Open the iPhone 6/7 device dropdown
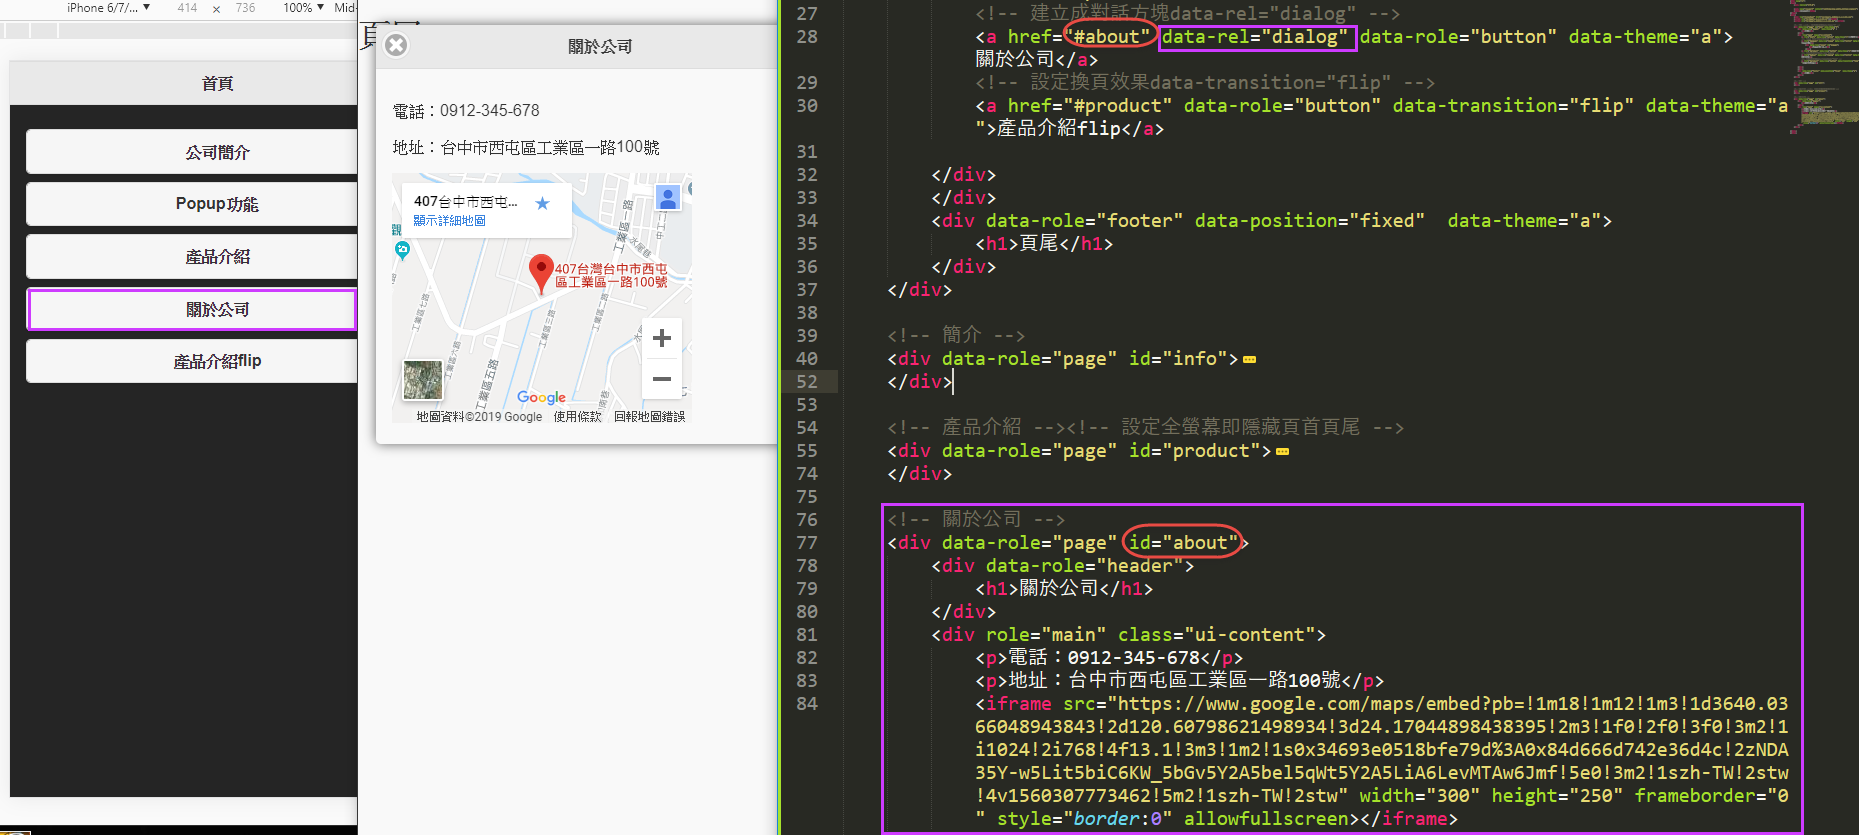The width and height of the screenshot is (1859, 835). click(108, 8)
